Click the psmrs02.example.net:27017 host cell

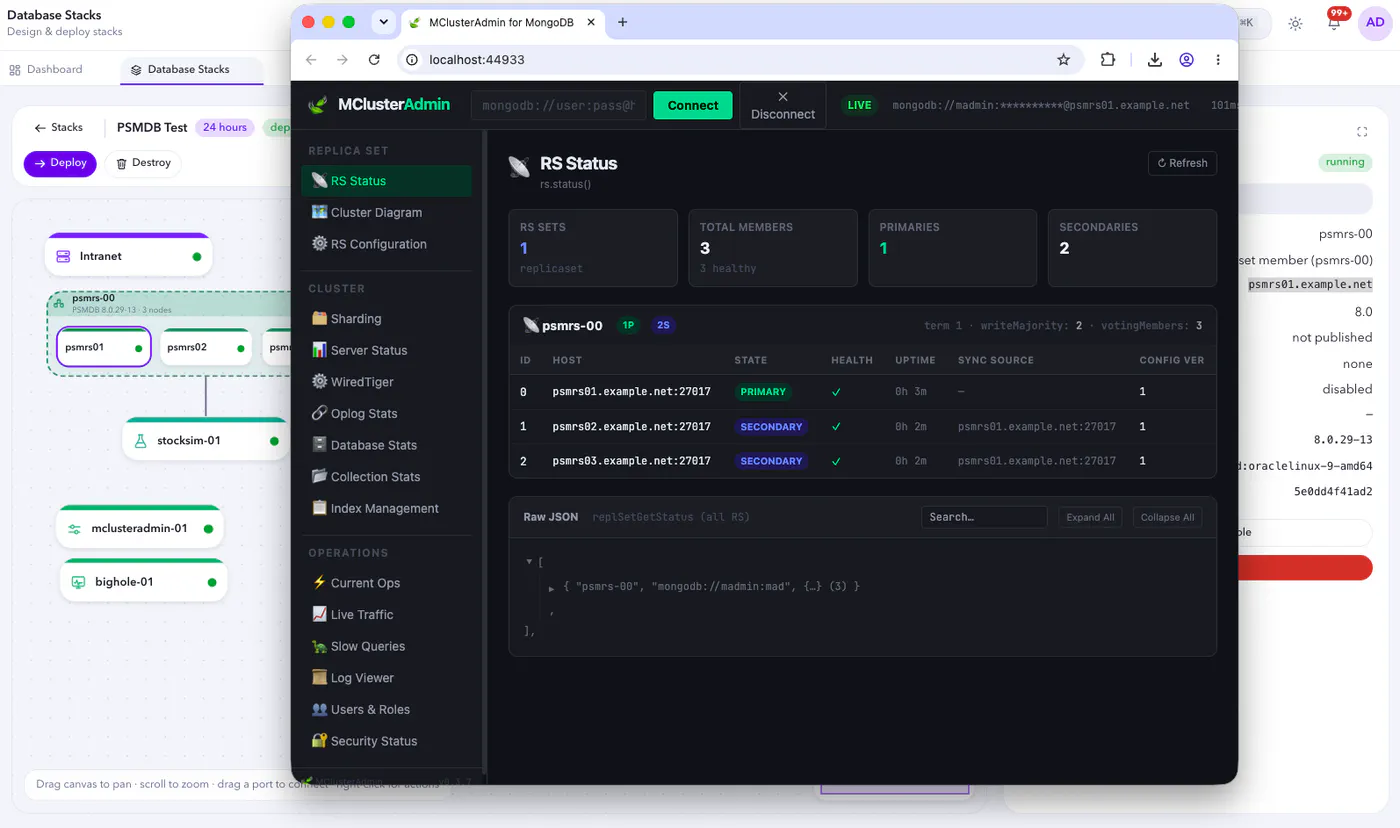click(x=632, y=427)
